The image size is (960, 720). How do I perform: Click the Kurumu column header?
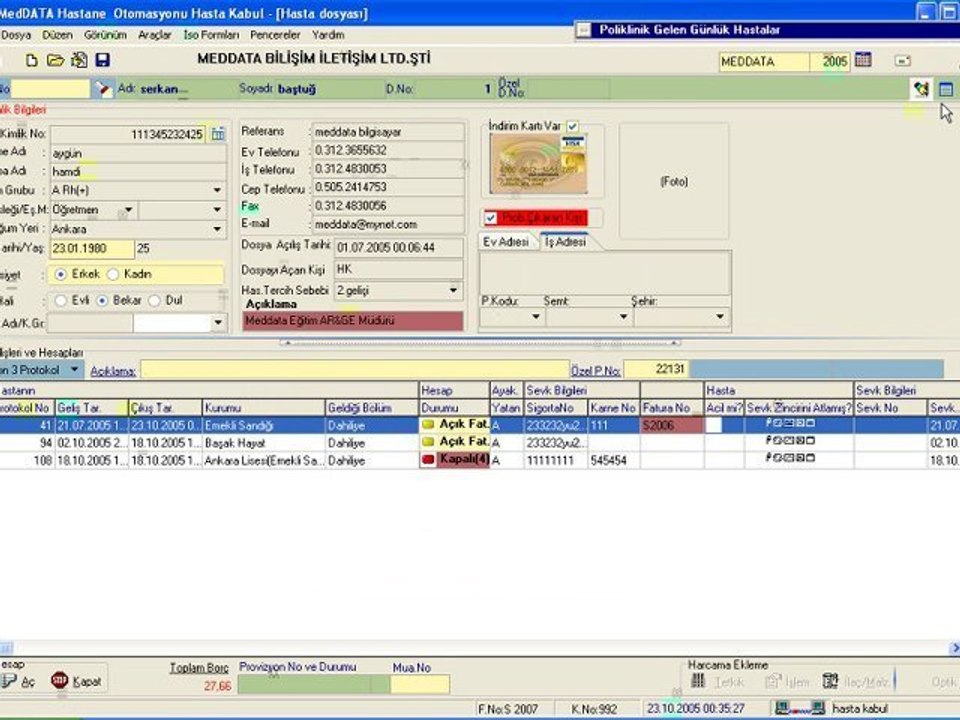tap(263, 408)
